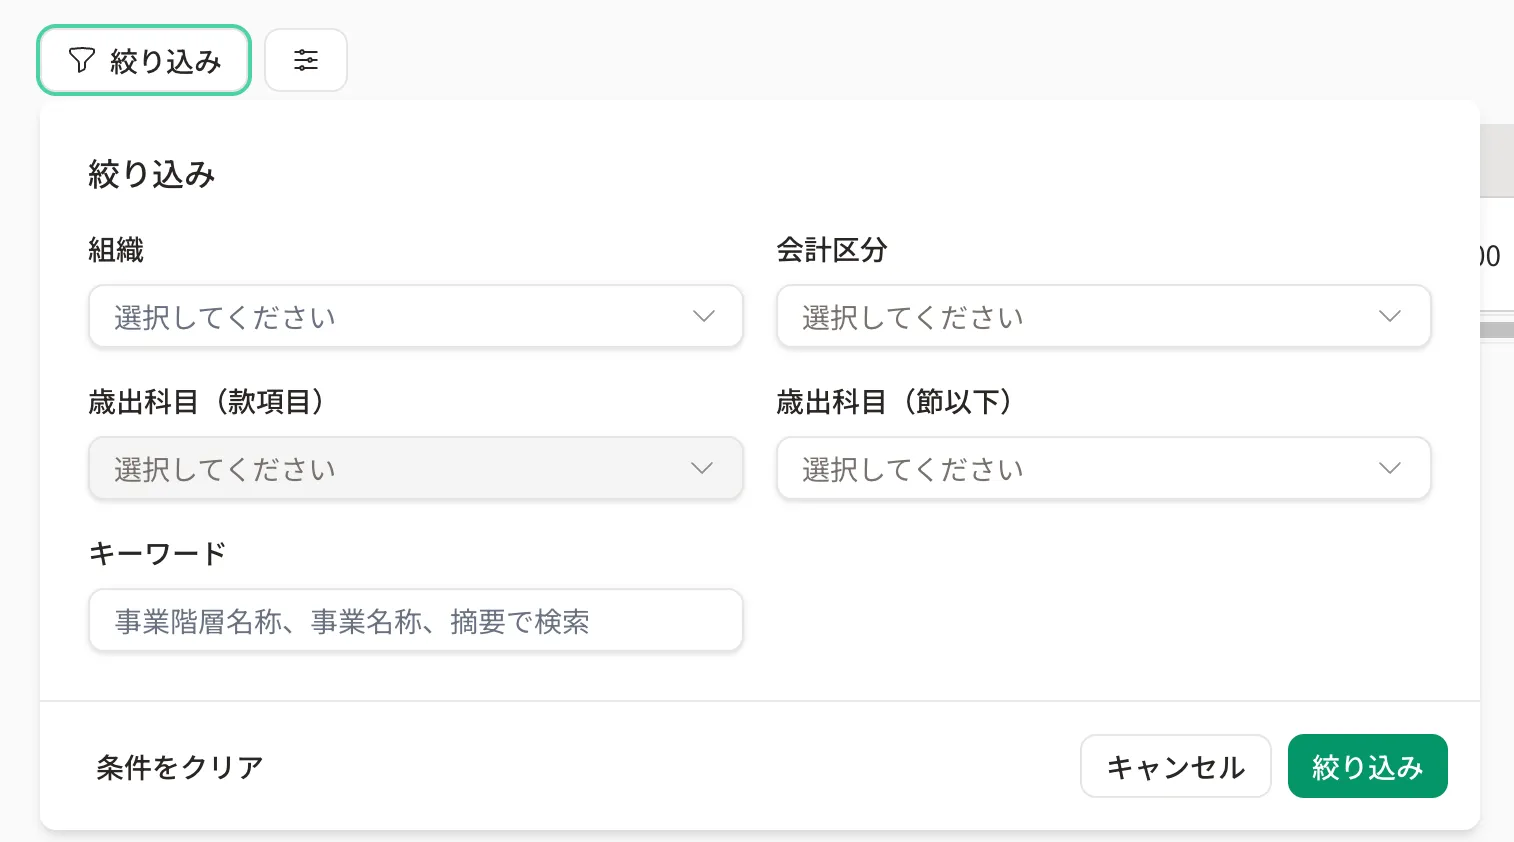Screen dimensions: 1514x842
Task: Click the chevron arrow in the 組織 dropdown
Action: pos(704,316)
